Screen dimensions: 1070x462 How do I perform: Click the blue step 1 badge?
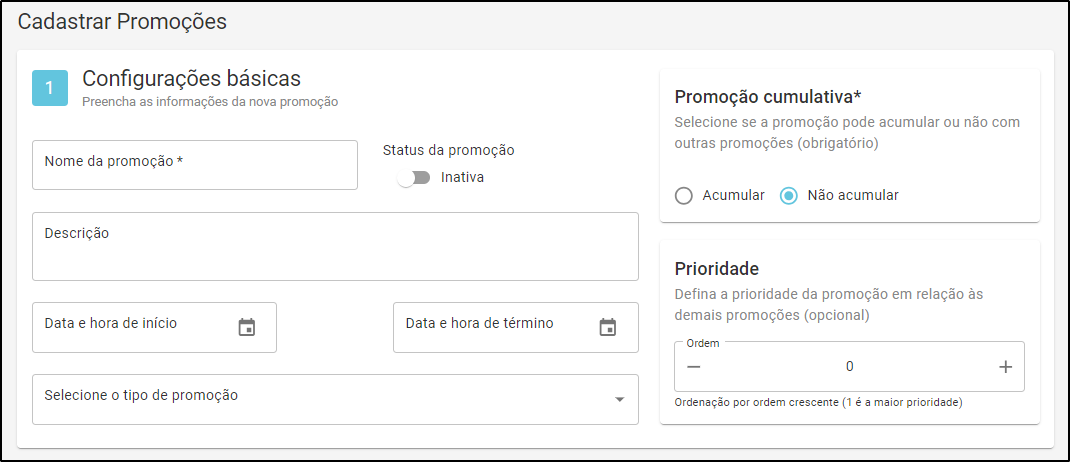point(50,88)
